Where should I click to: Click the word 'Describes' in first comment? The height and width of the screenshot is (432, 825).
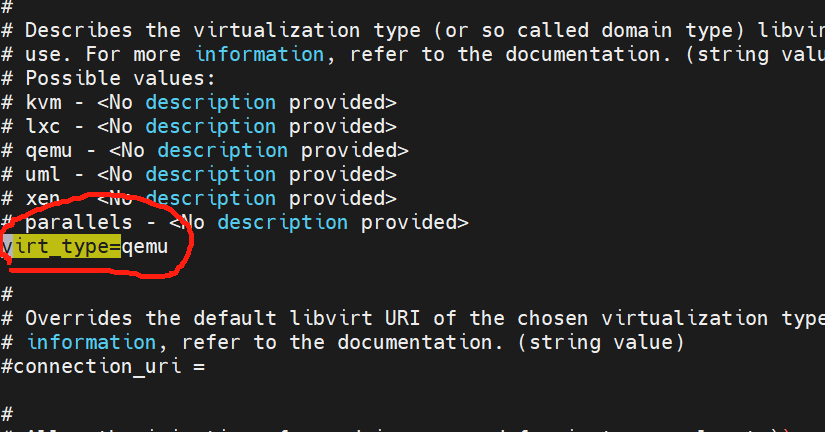[x=79, y=30]
